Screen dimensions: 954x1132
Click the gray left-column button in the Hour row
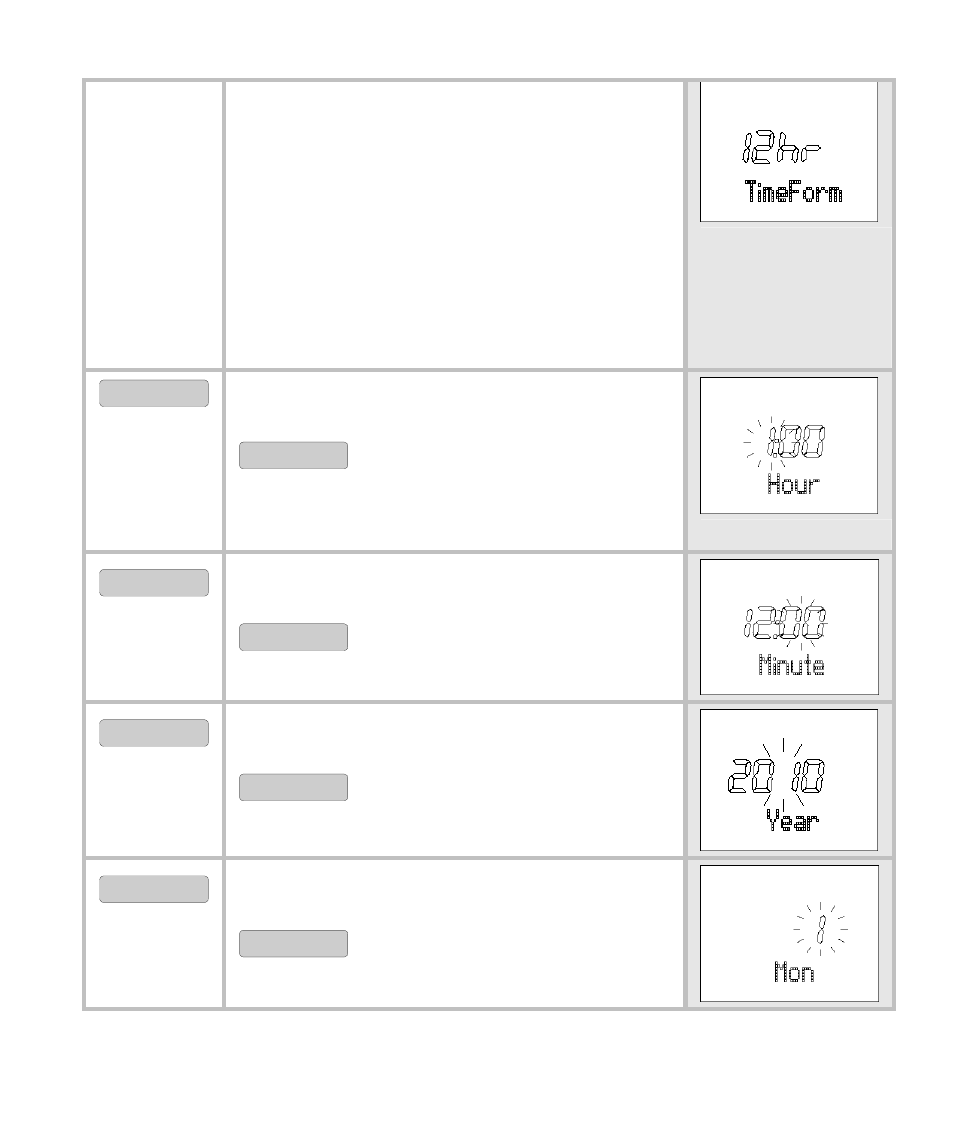click(x=154, y=393)
